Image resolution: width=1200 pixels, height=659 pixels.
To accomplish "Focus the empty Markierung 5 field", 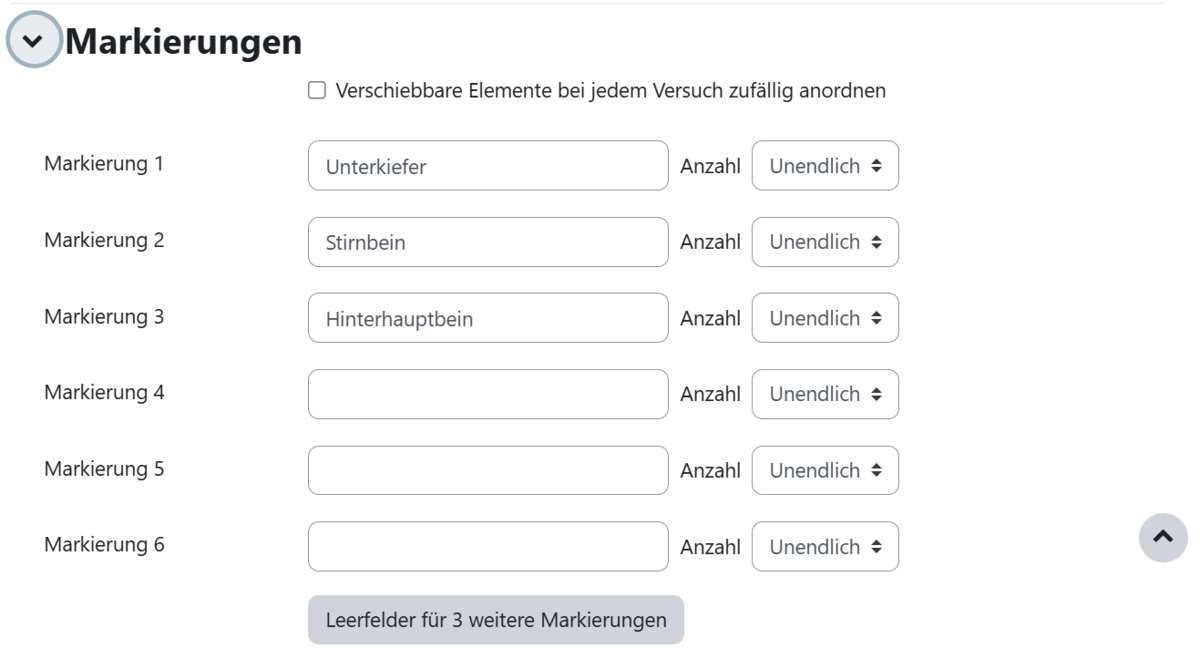I will (488, 470).
